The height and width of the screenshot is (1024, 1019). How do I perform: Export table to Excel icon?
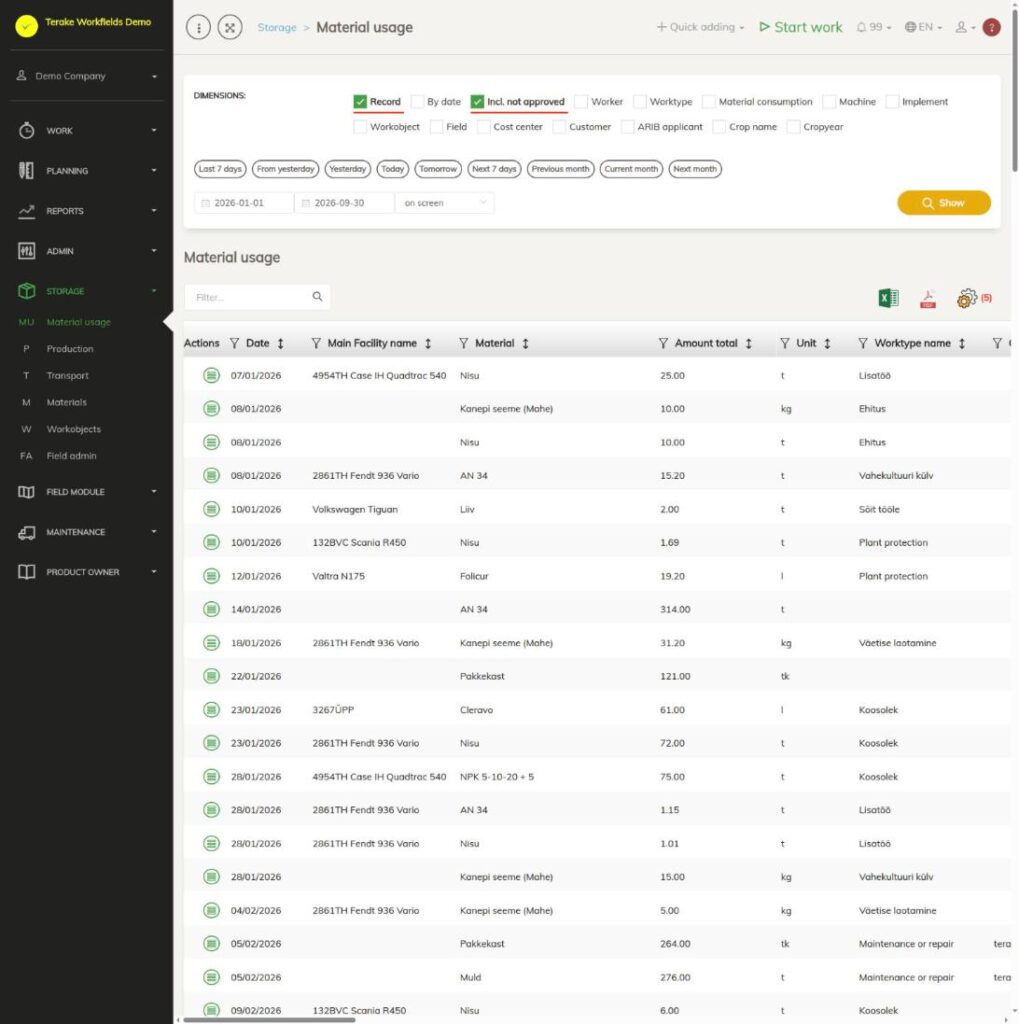[x=888, y=298]
